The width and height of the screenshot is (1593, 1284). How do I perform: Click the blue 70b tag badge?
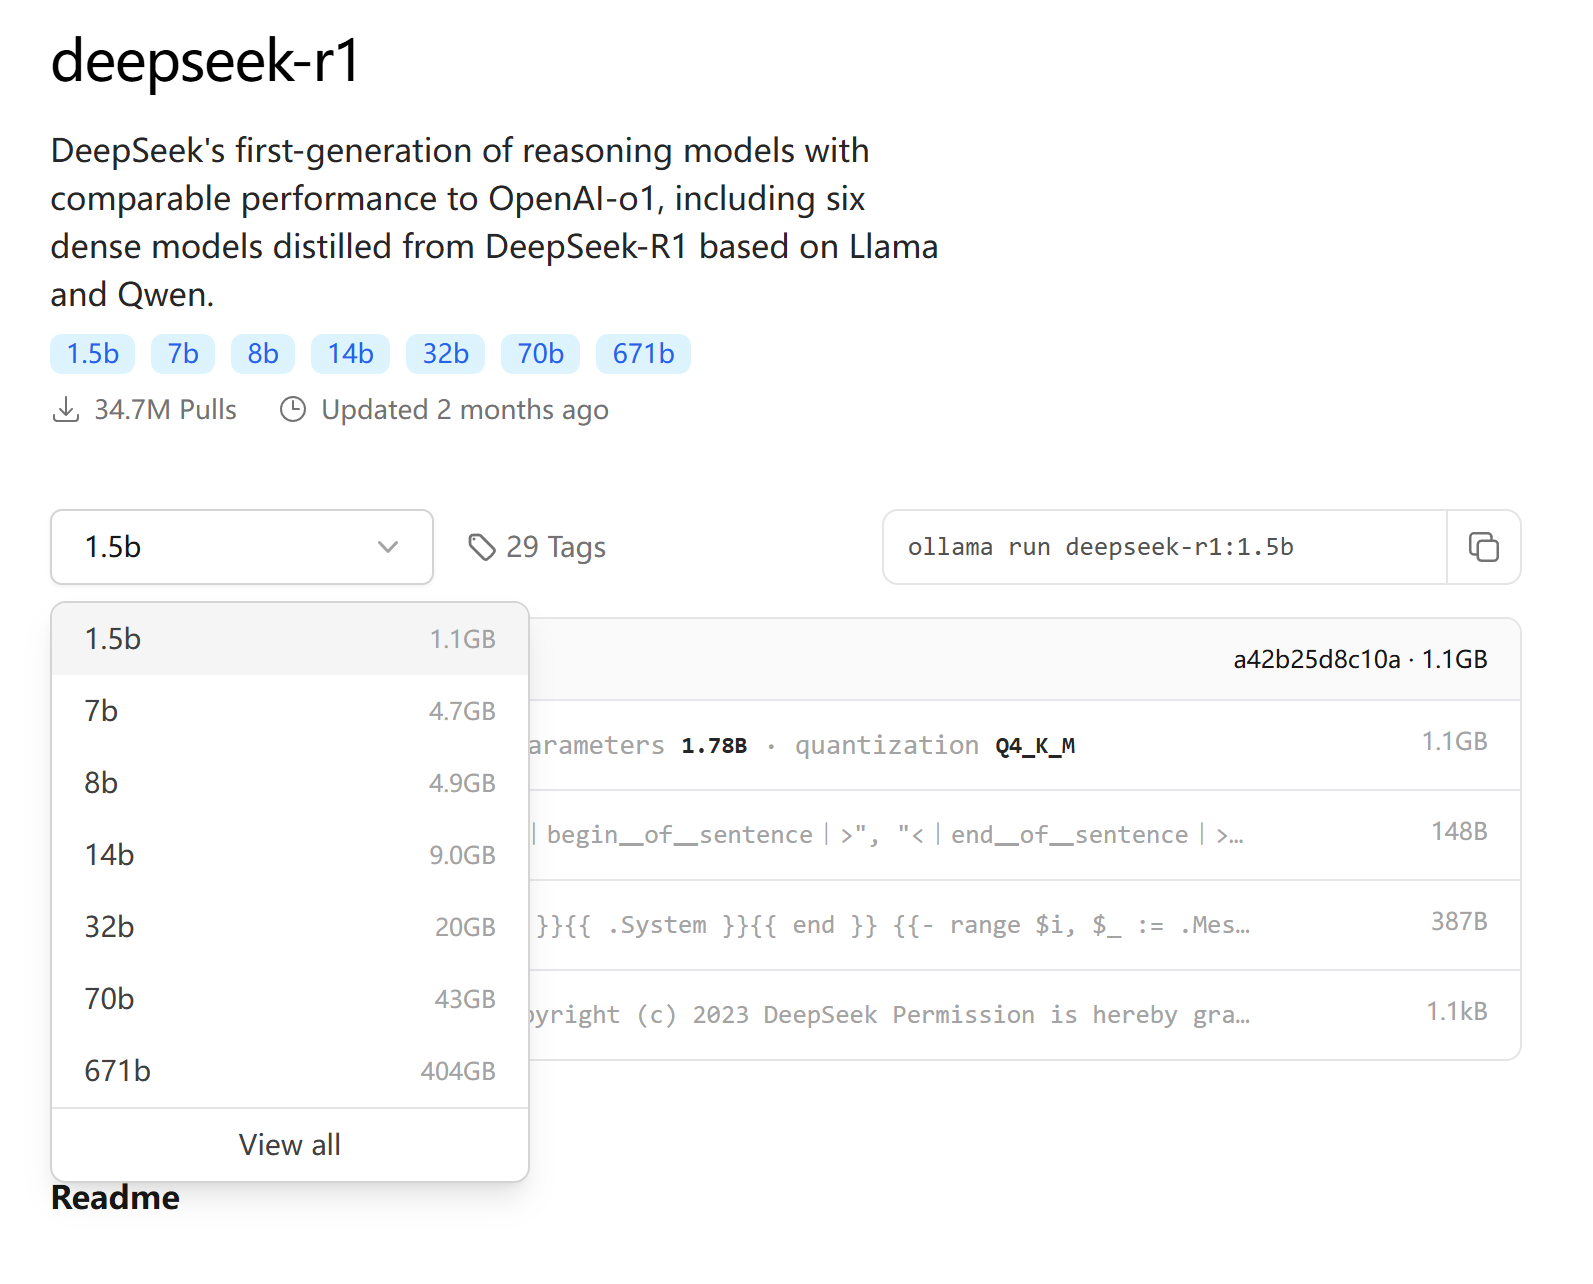coord(540,354)
